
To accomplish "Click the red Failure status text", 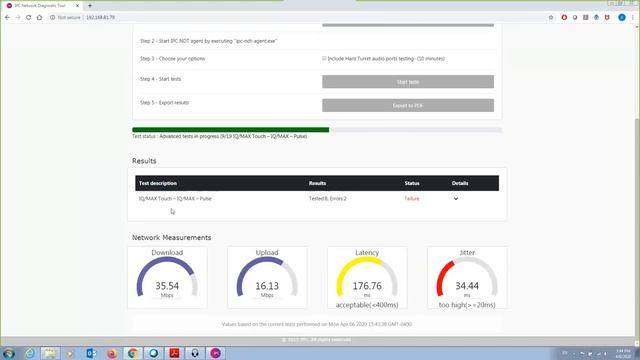I will pyautogui.click(x=412, y=199).
